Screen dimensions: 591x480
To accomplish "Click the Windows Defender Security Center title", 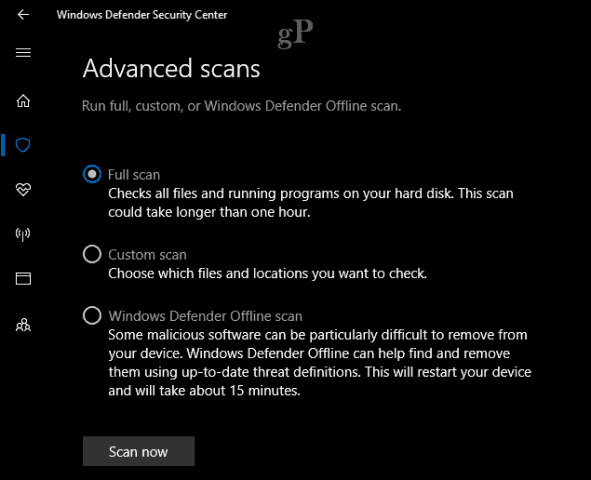I will click(142, 15).
